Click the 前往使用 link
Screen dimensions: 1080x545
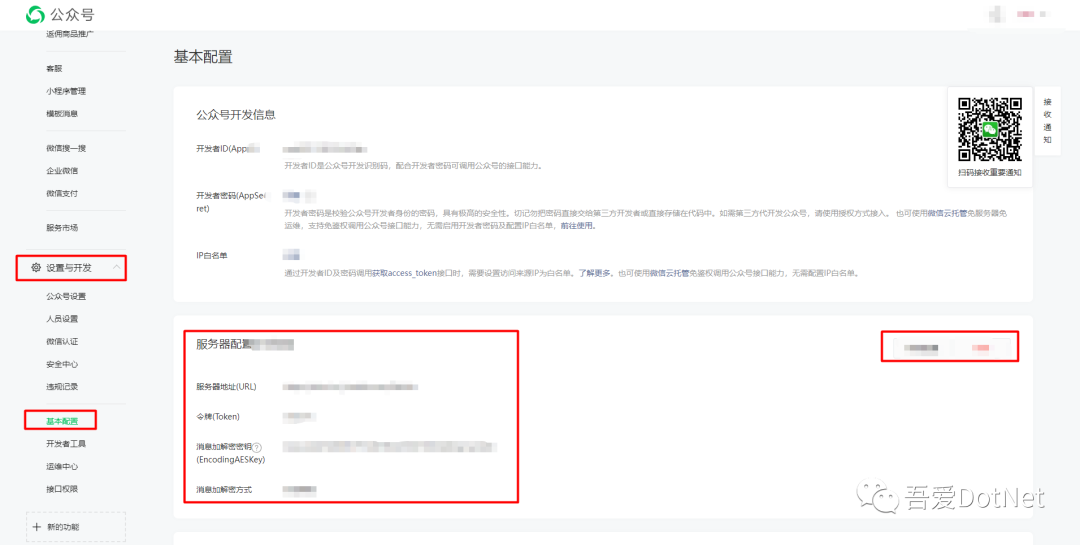point(578,225)
